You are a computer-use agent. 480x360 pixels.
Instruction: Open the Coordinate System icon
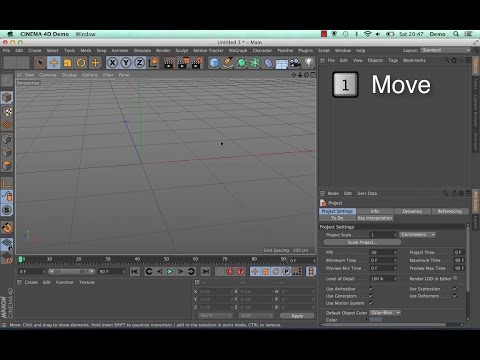pyautogui.click(x=153, y=63)
